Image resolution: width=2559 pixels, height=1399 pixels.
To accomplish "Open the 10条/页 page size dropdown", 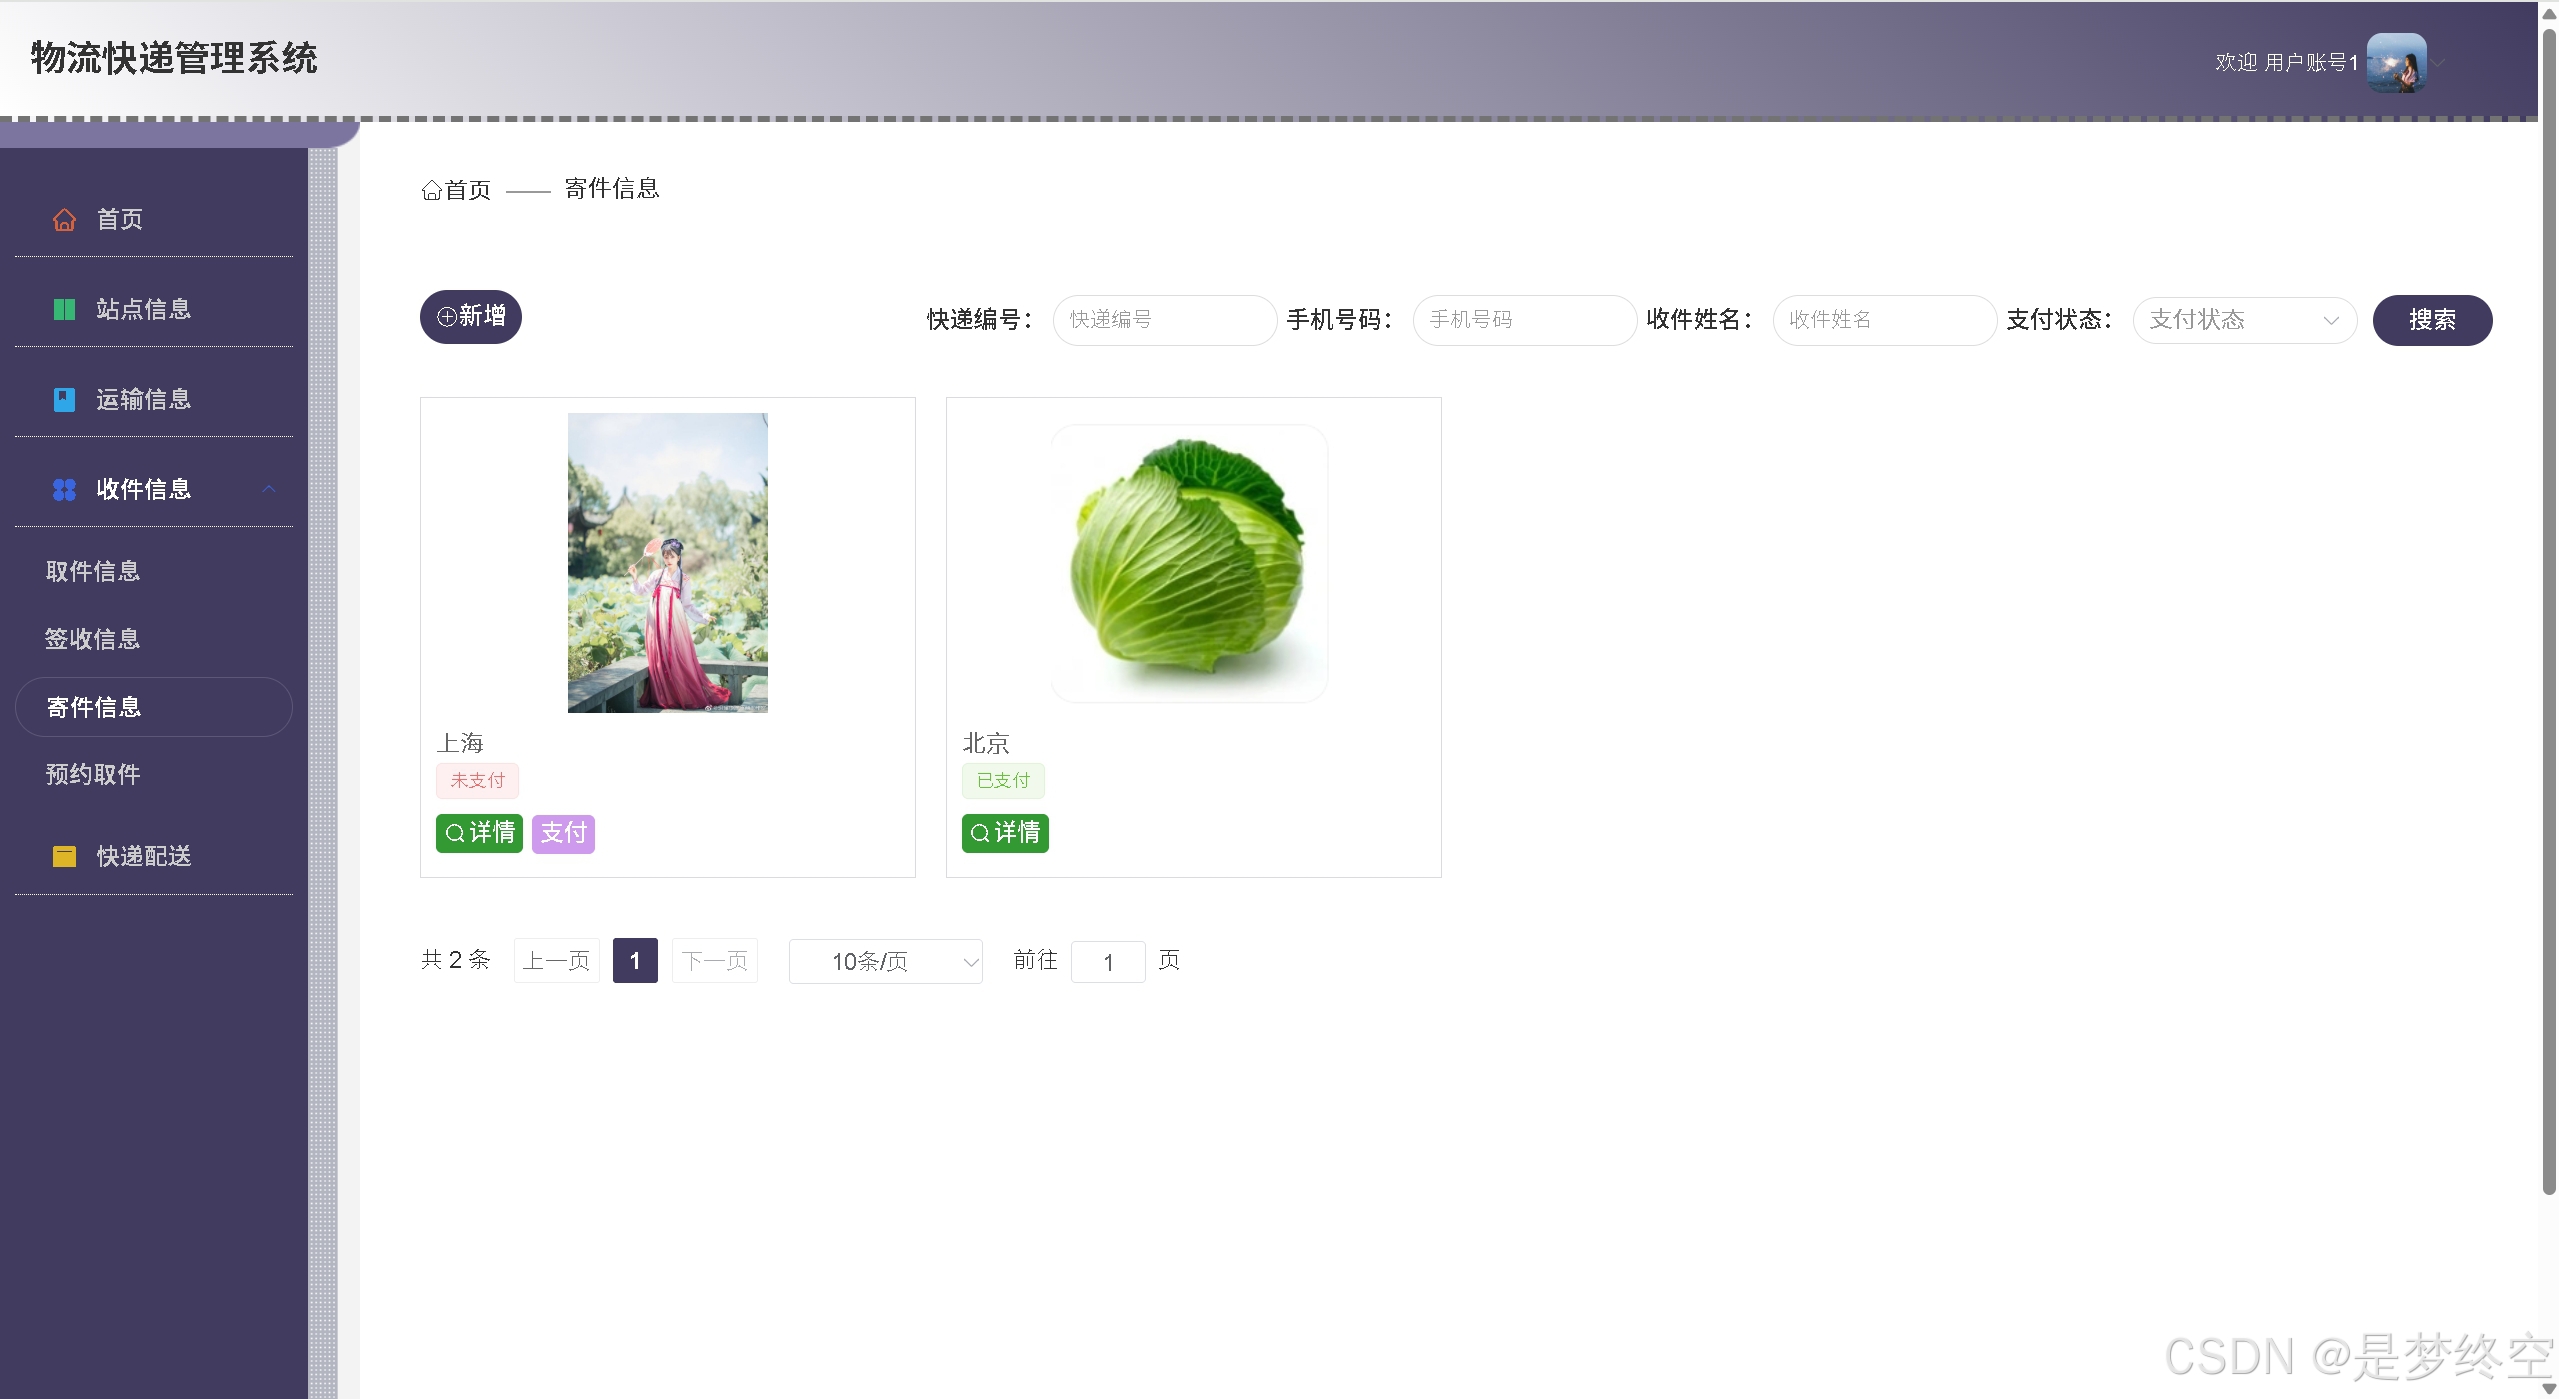I will [x=884, y=961].
